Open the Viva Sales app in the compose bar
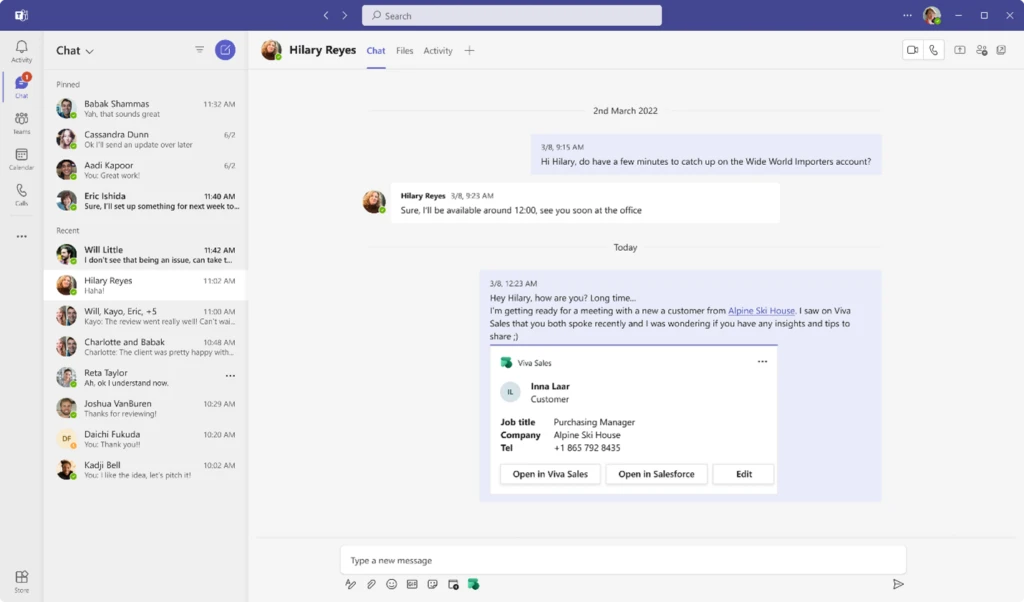1024x602 pixels. (474, 584)
